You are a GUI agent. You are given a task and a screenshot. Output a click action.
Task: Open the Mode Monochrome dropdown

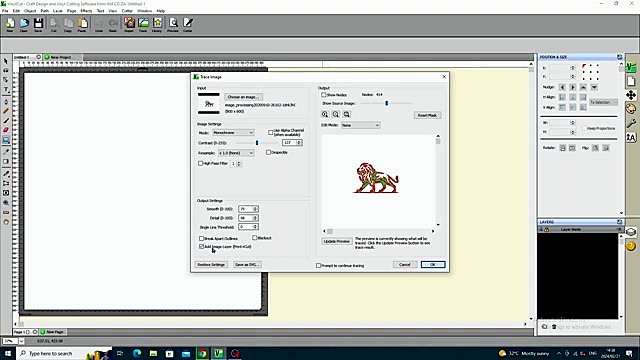(233, 133)
